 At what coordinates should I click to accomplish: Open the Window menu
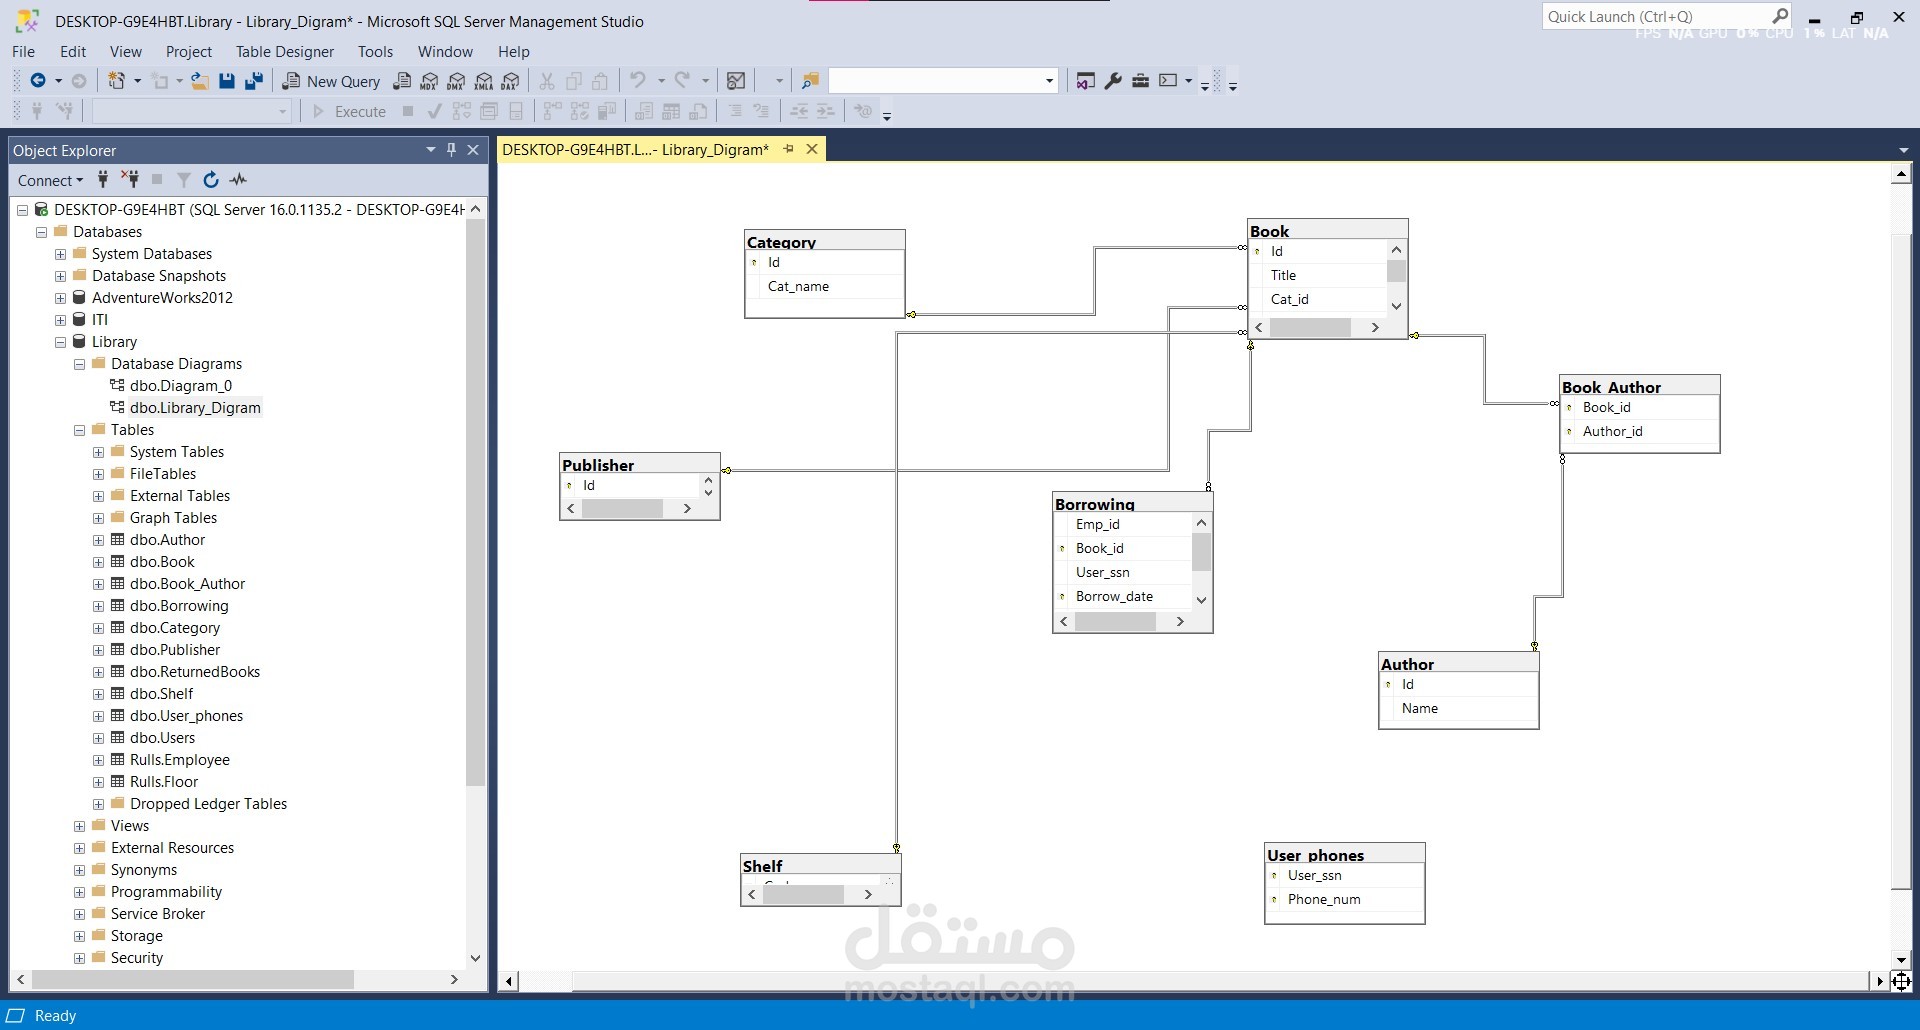pos(445,51)
